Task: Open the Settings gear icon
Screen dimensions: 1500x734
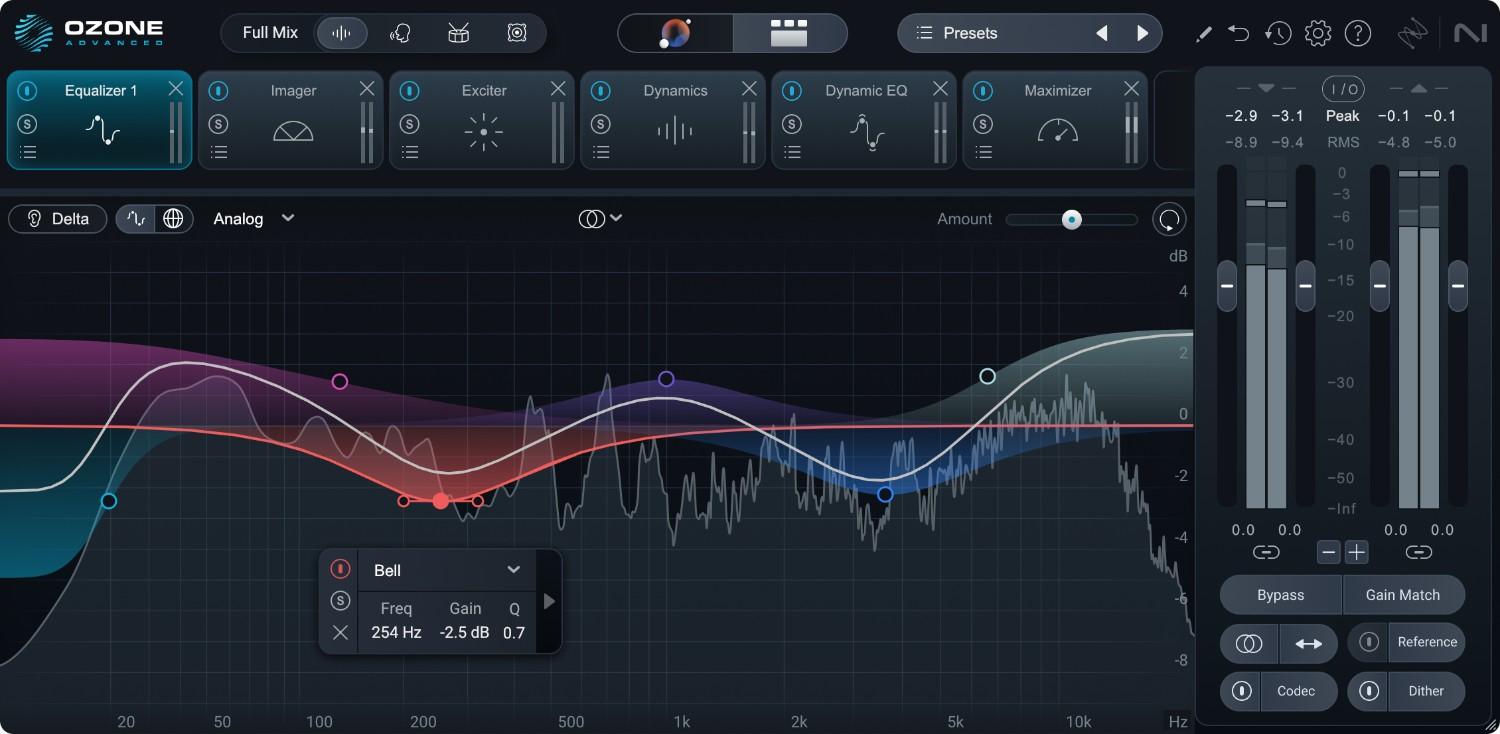Action: pyautogui.click(x=1318, y=32)
